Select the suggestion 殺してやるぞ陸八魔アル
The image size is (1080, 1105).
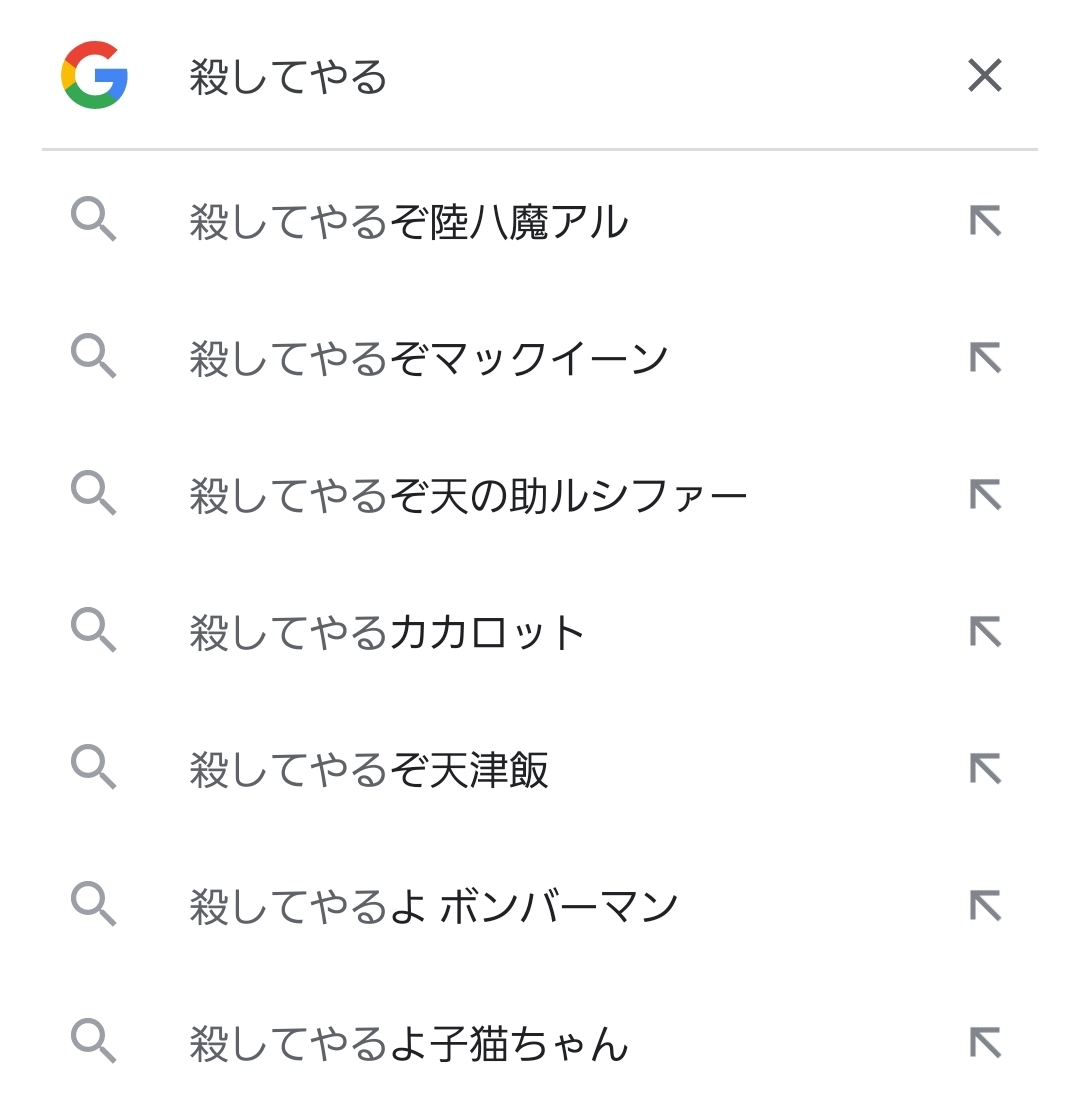(x=409, y=222)
